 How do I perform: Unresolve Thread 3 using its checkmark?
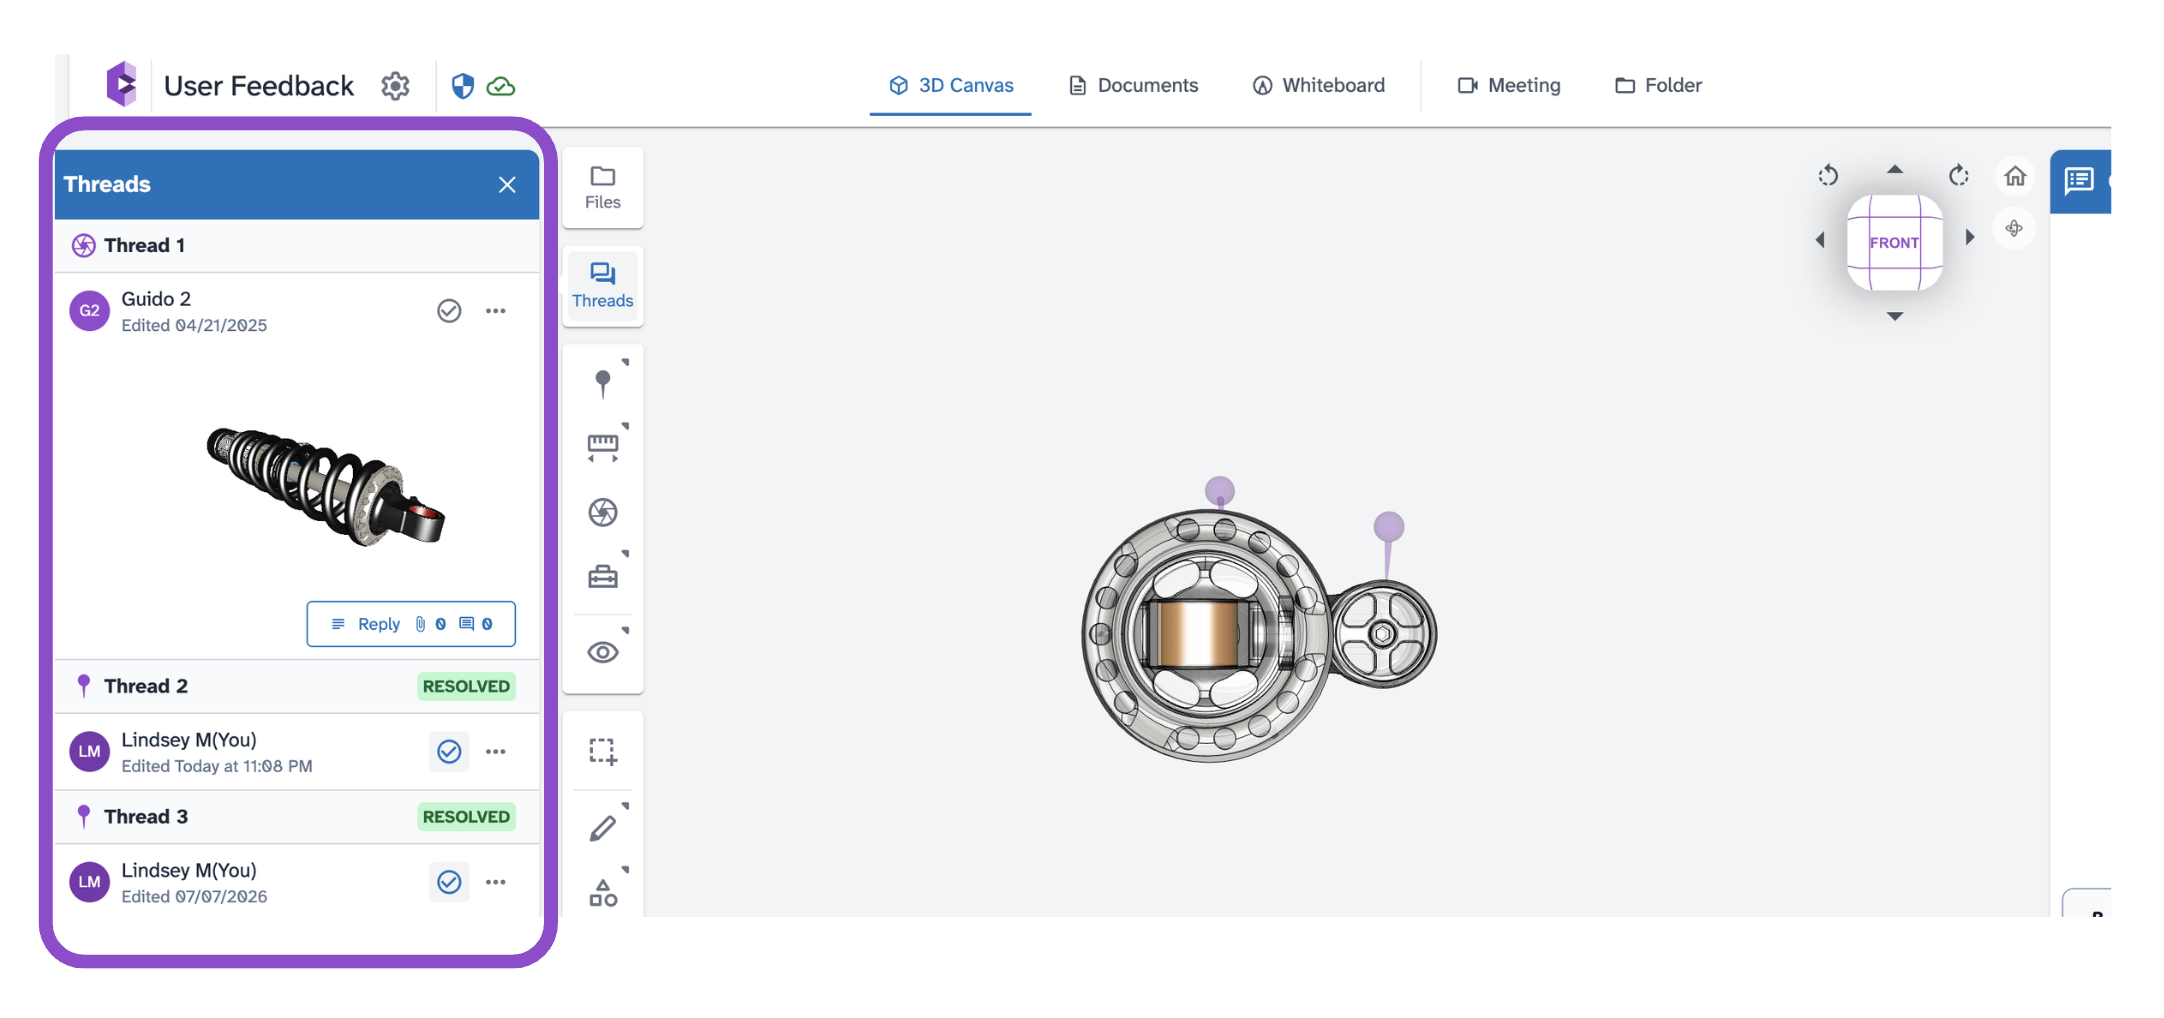point(449,882)
